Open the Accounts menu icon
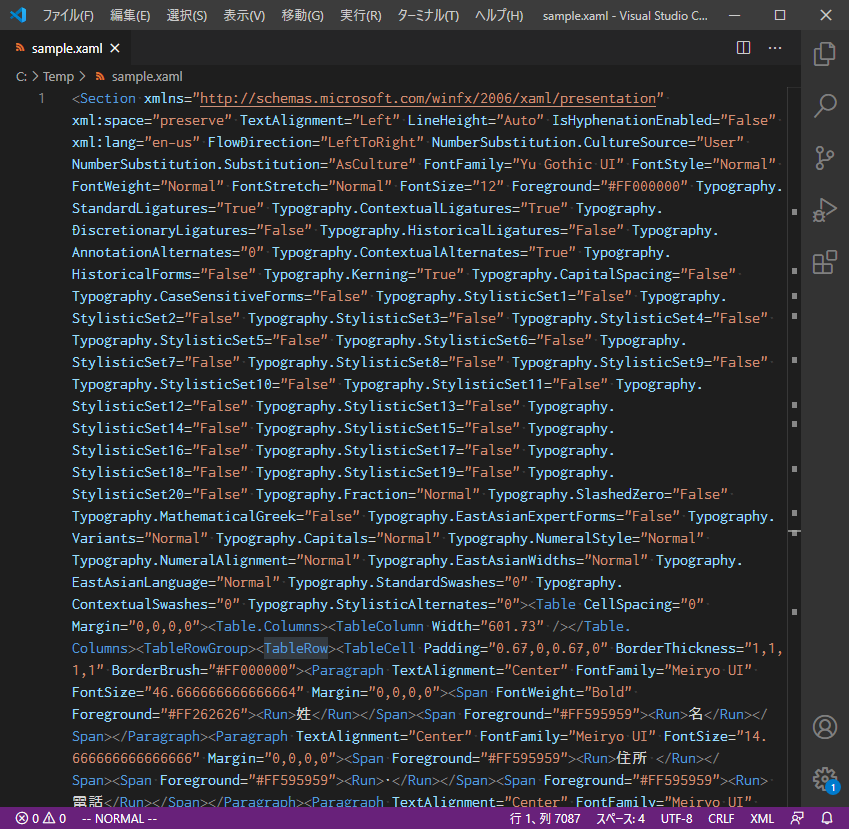Viewport: 849px width, 829px height. click(825, 727)
